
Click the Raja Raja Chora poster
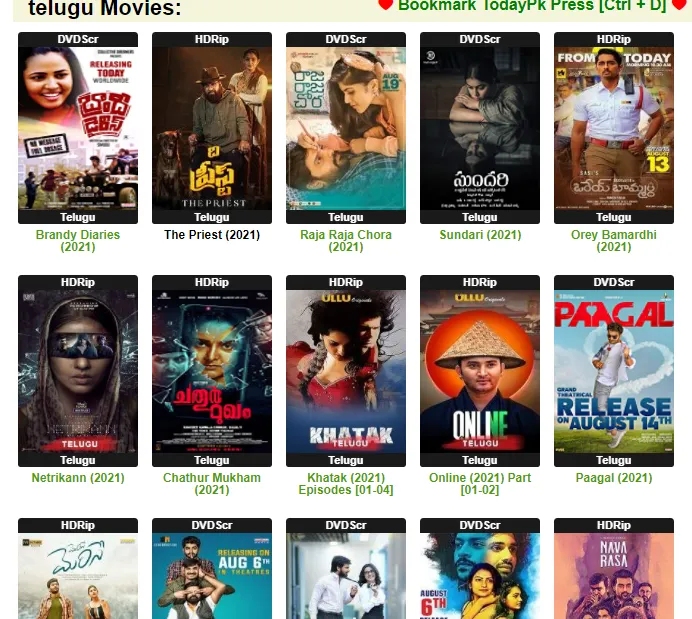coord(346,128)
